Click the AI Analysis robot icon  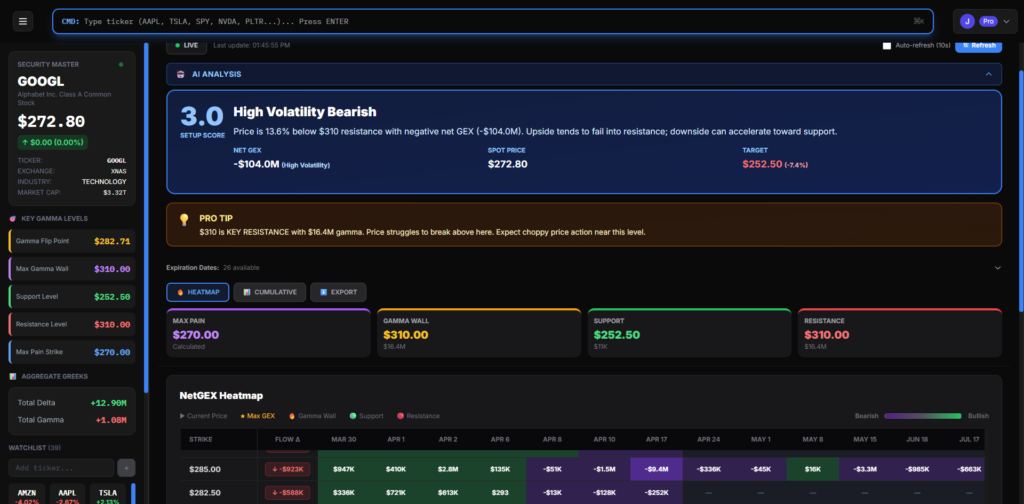click(x=180, y=74)
